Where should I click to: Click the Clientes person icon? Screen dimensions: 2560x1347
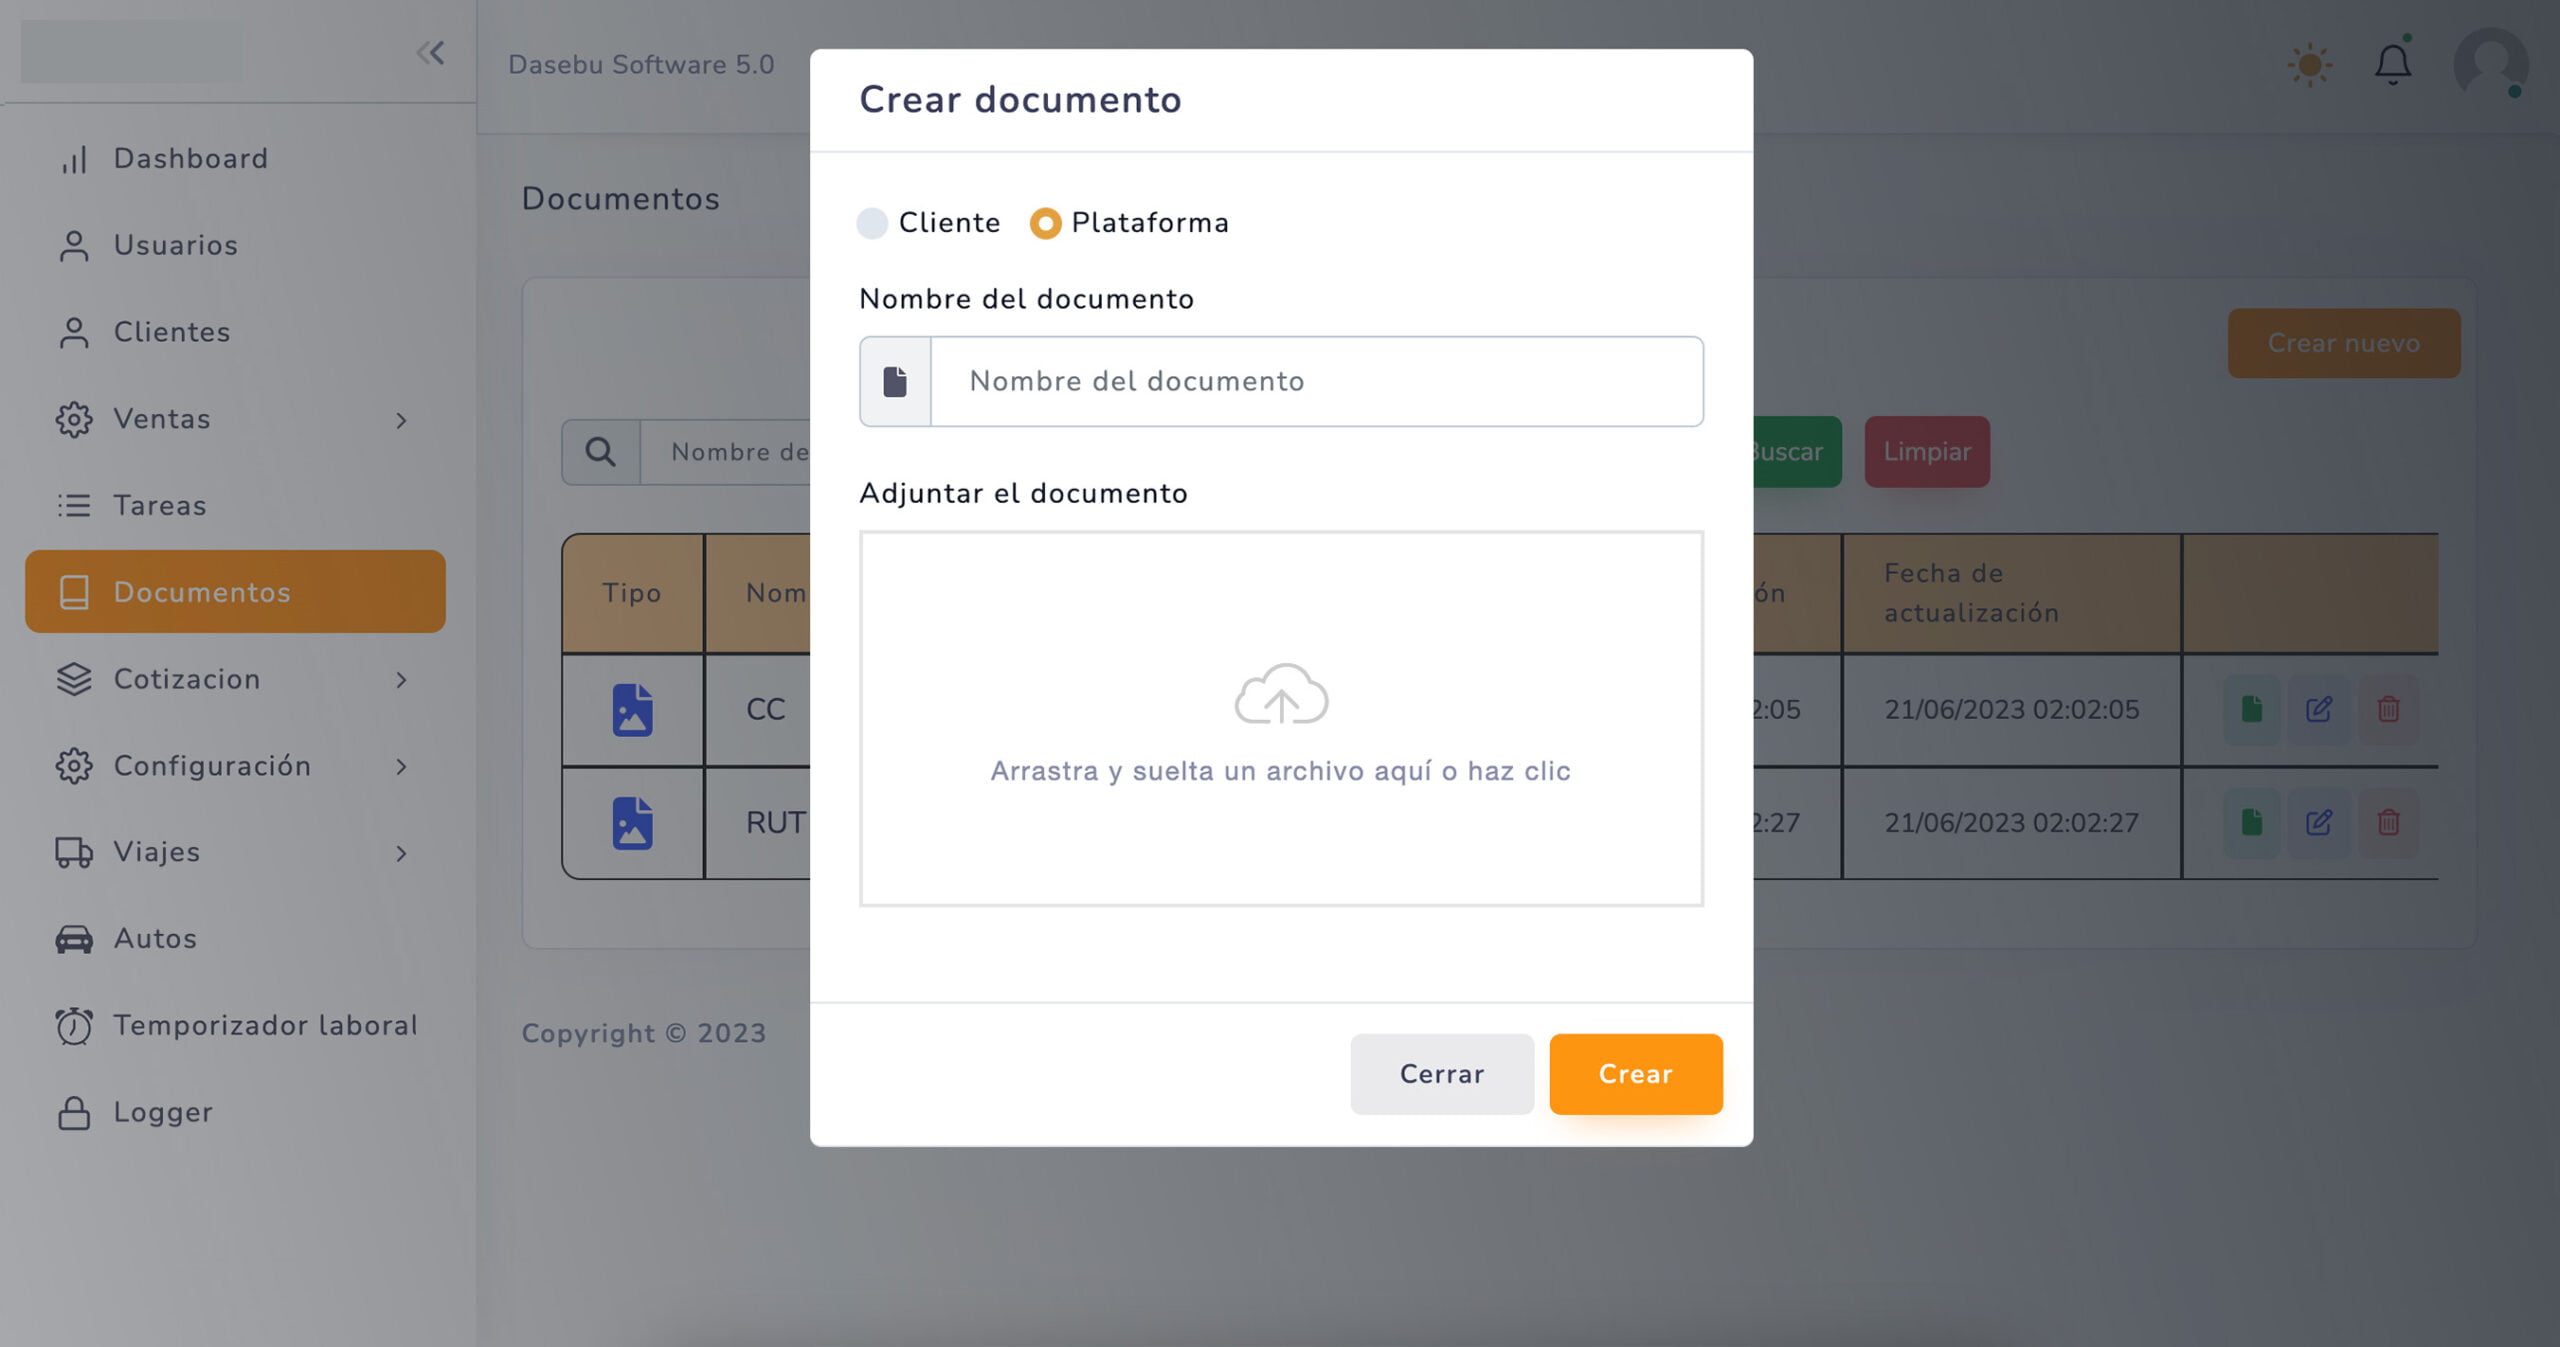[x=74, y=333]
